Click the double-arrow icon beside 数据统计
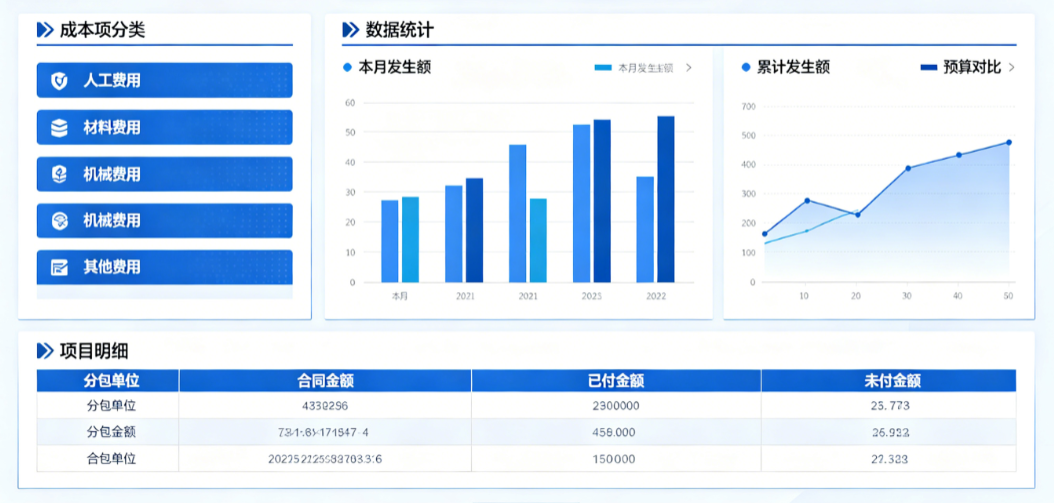The height and width of the screenshot is (503, 1054). [350, 30]
